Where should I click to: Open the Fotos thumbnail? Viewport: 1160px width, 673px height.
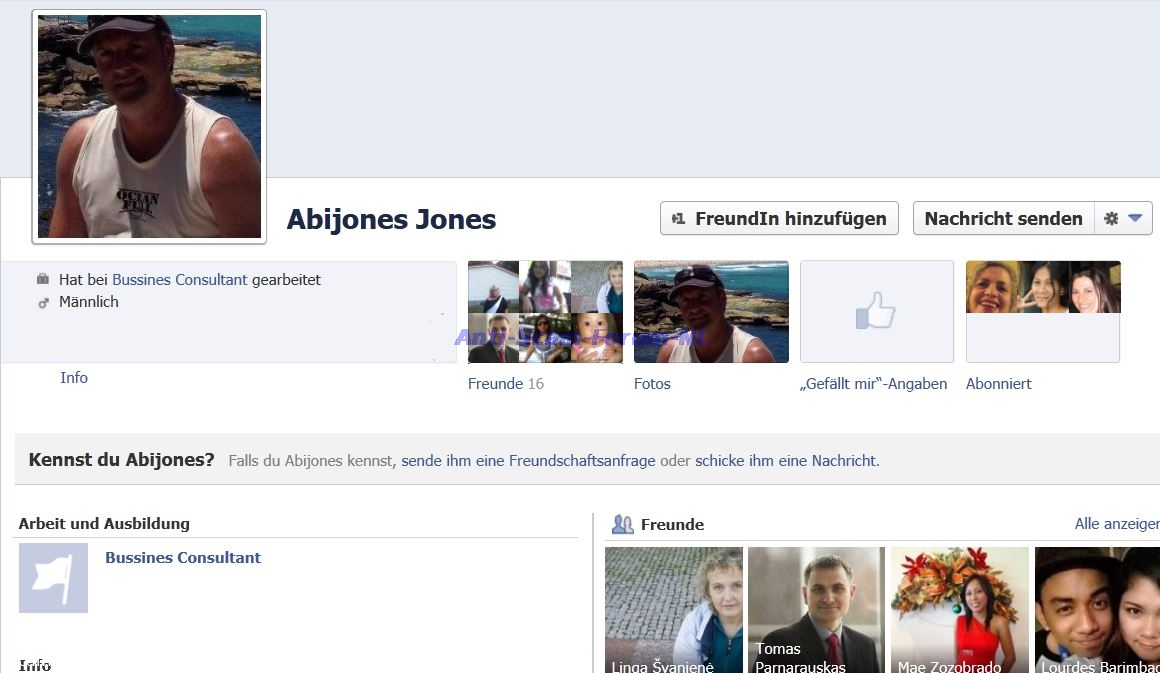711,312
